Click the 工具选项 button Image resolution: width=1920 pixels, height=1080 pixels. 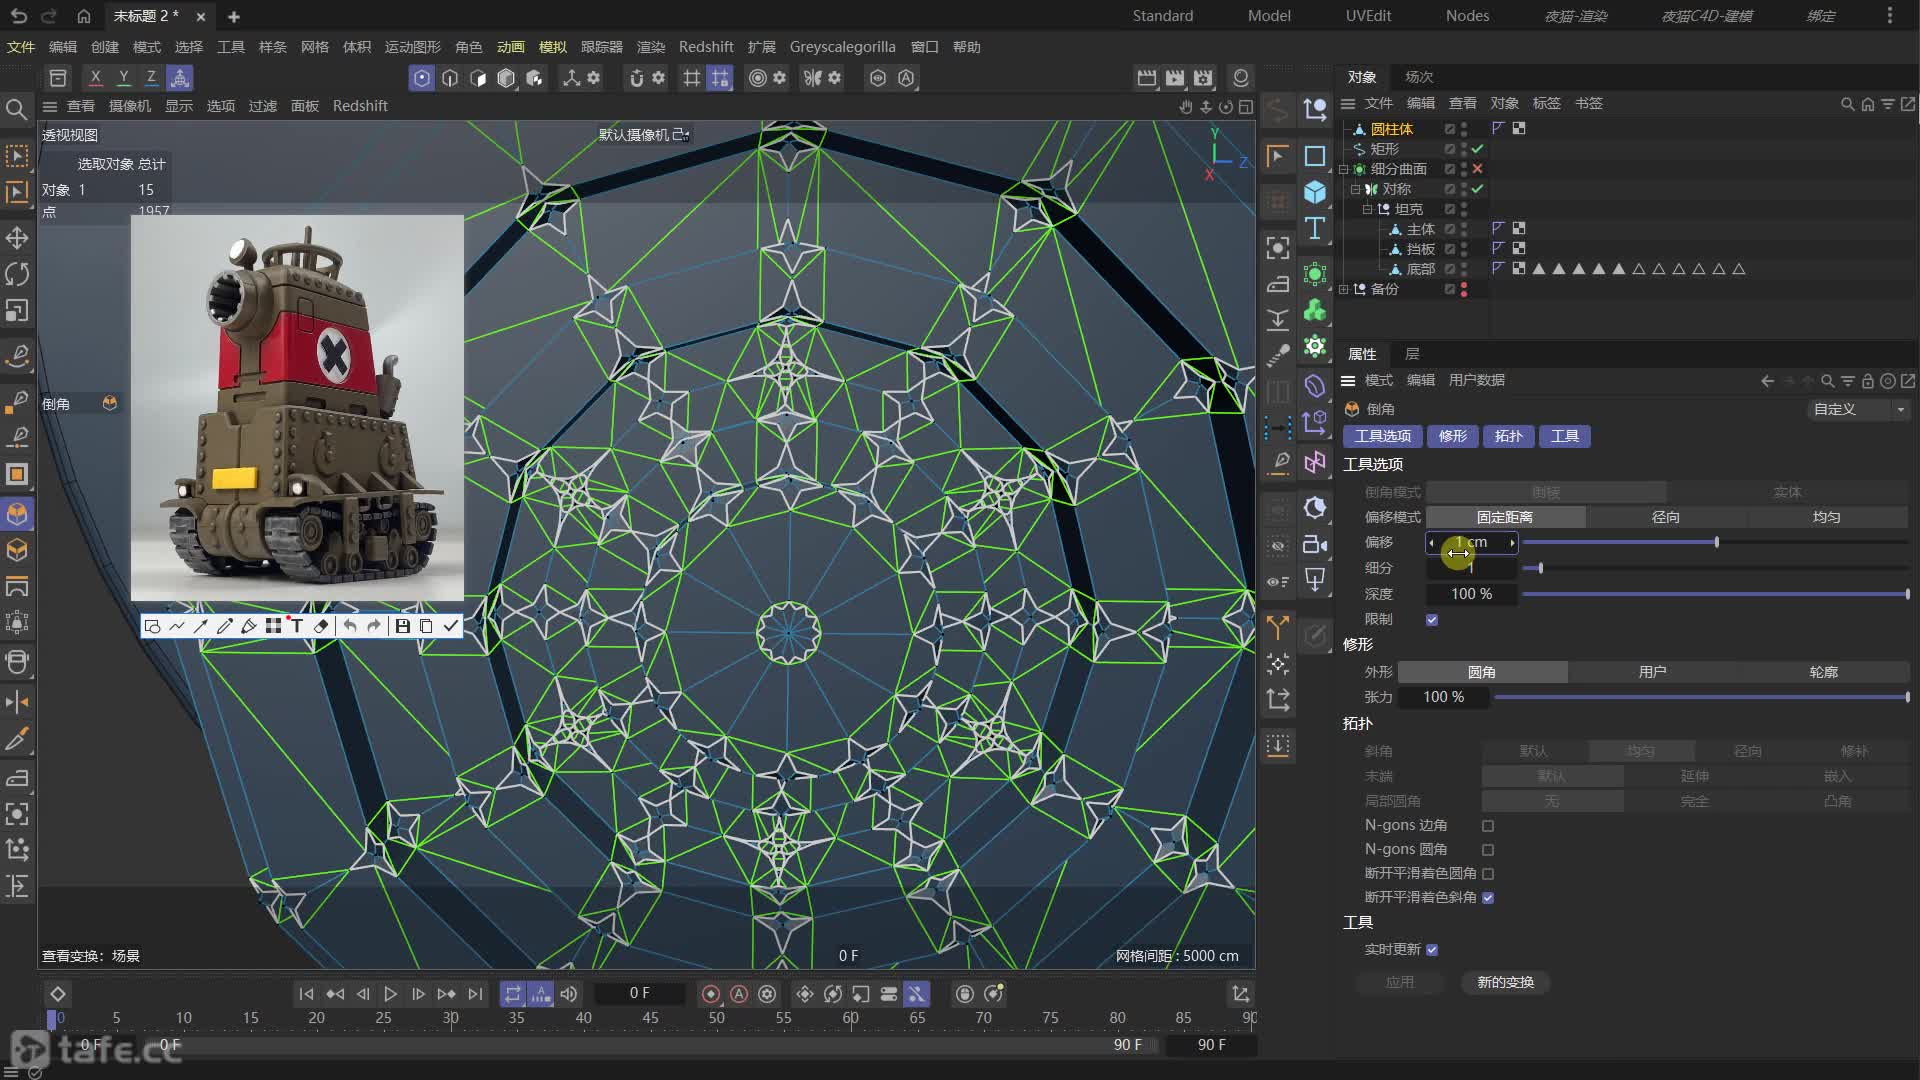[1382, 436]
